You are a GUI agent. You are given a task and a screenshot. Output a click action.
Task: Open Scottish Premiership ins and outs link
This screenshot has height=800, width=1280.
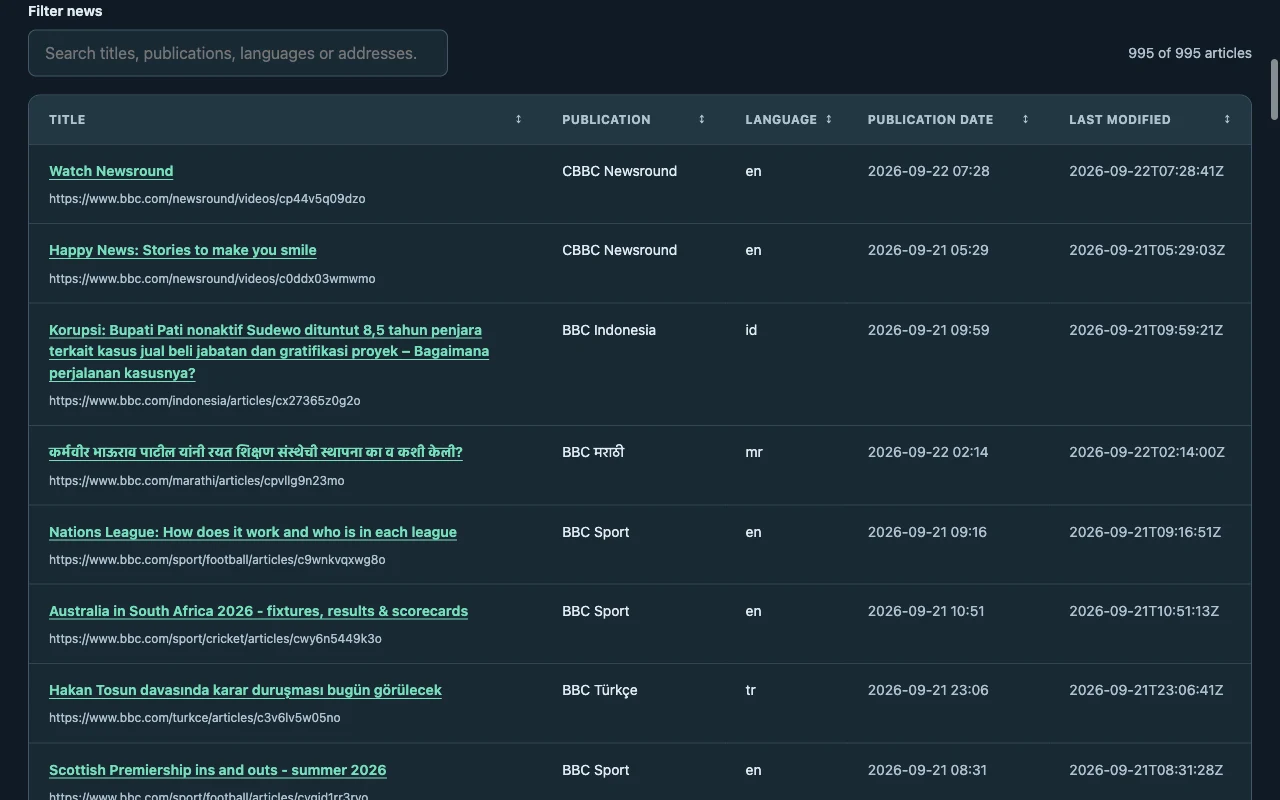[x=217, y=770]
